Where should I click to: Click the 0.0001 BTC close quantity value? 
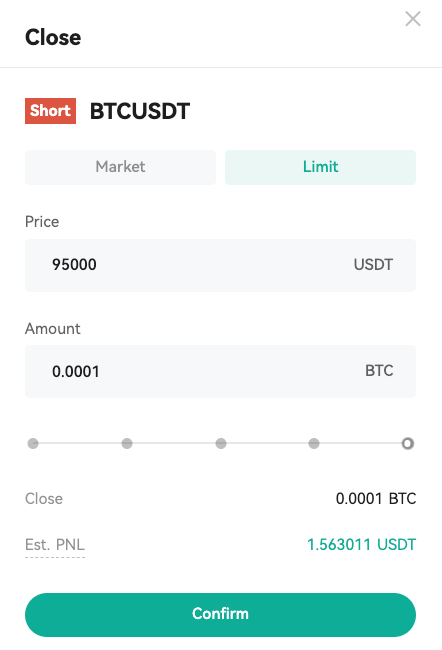click(x=376, y=498)
